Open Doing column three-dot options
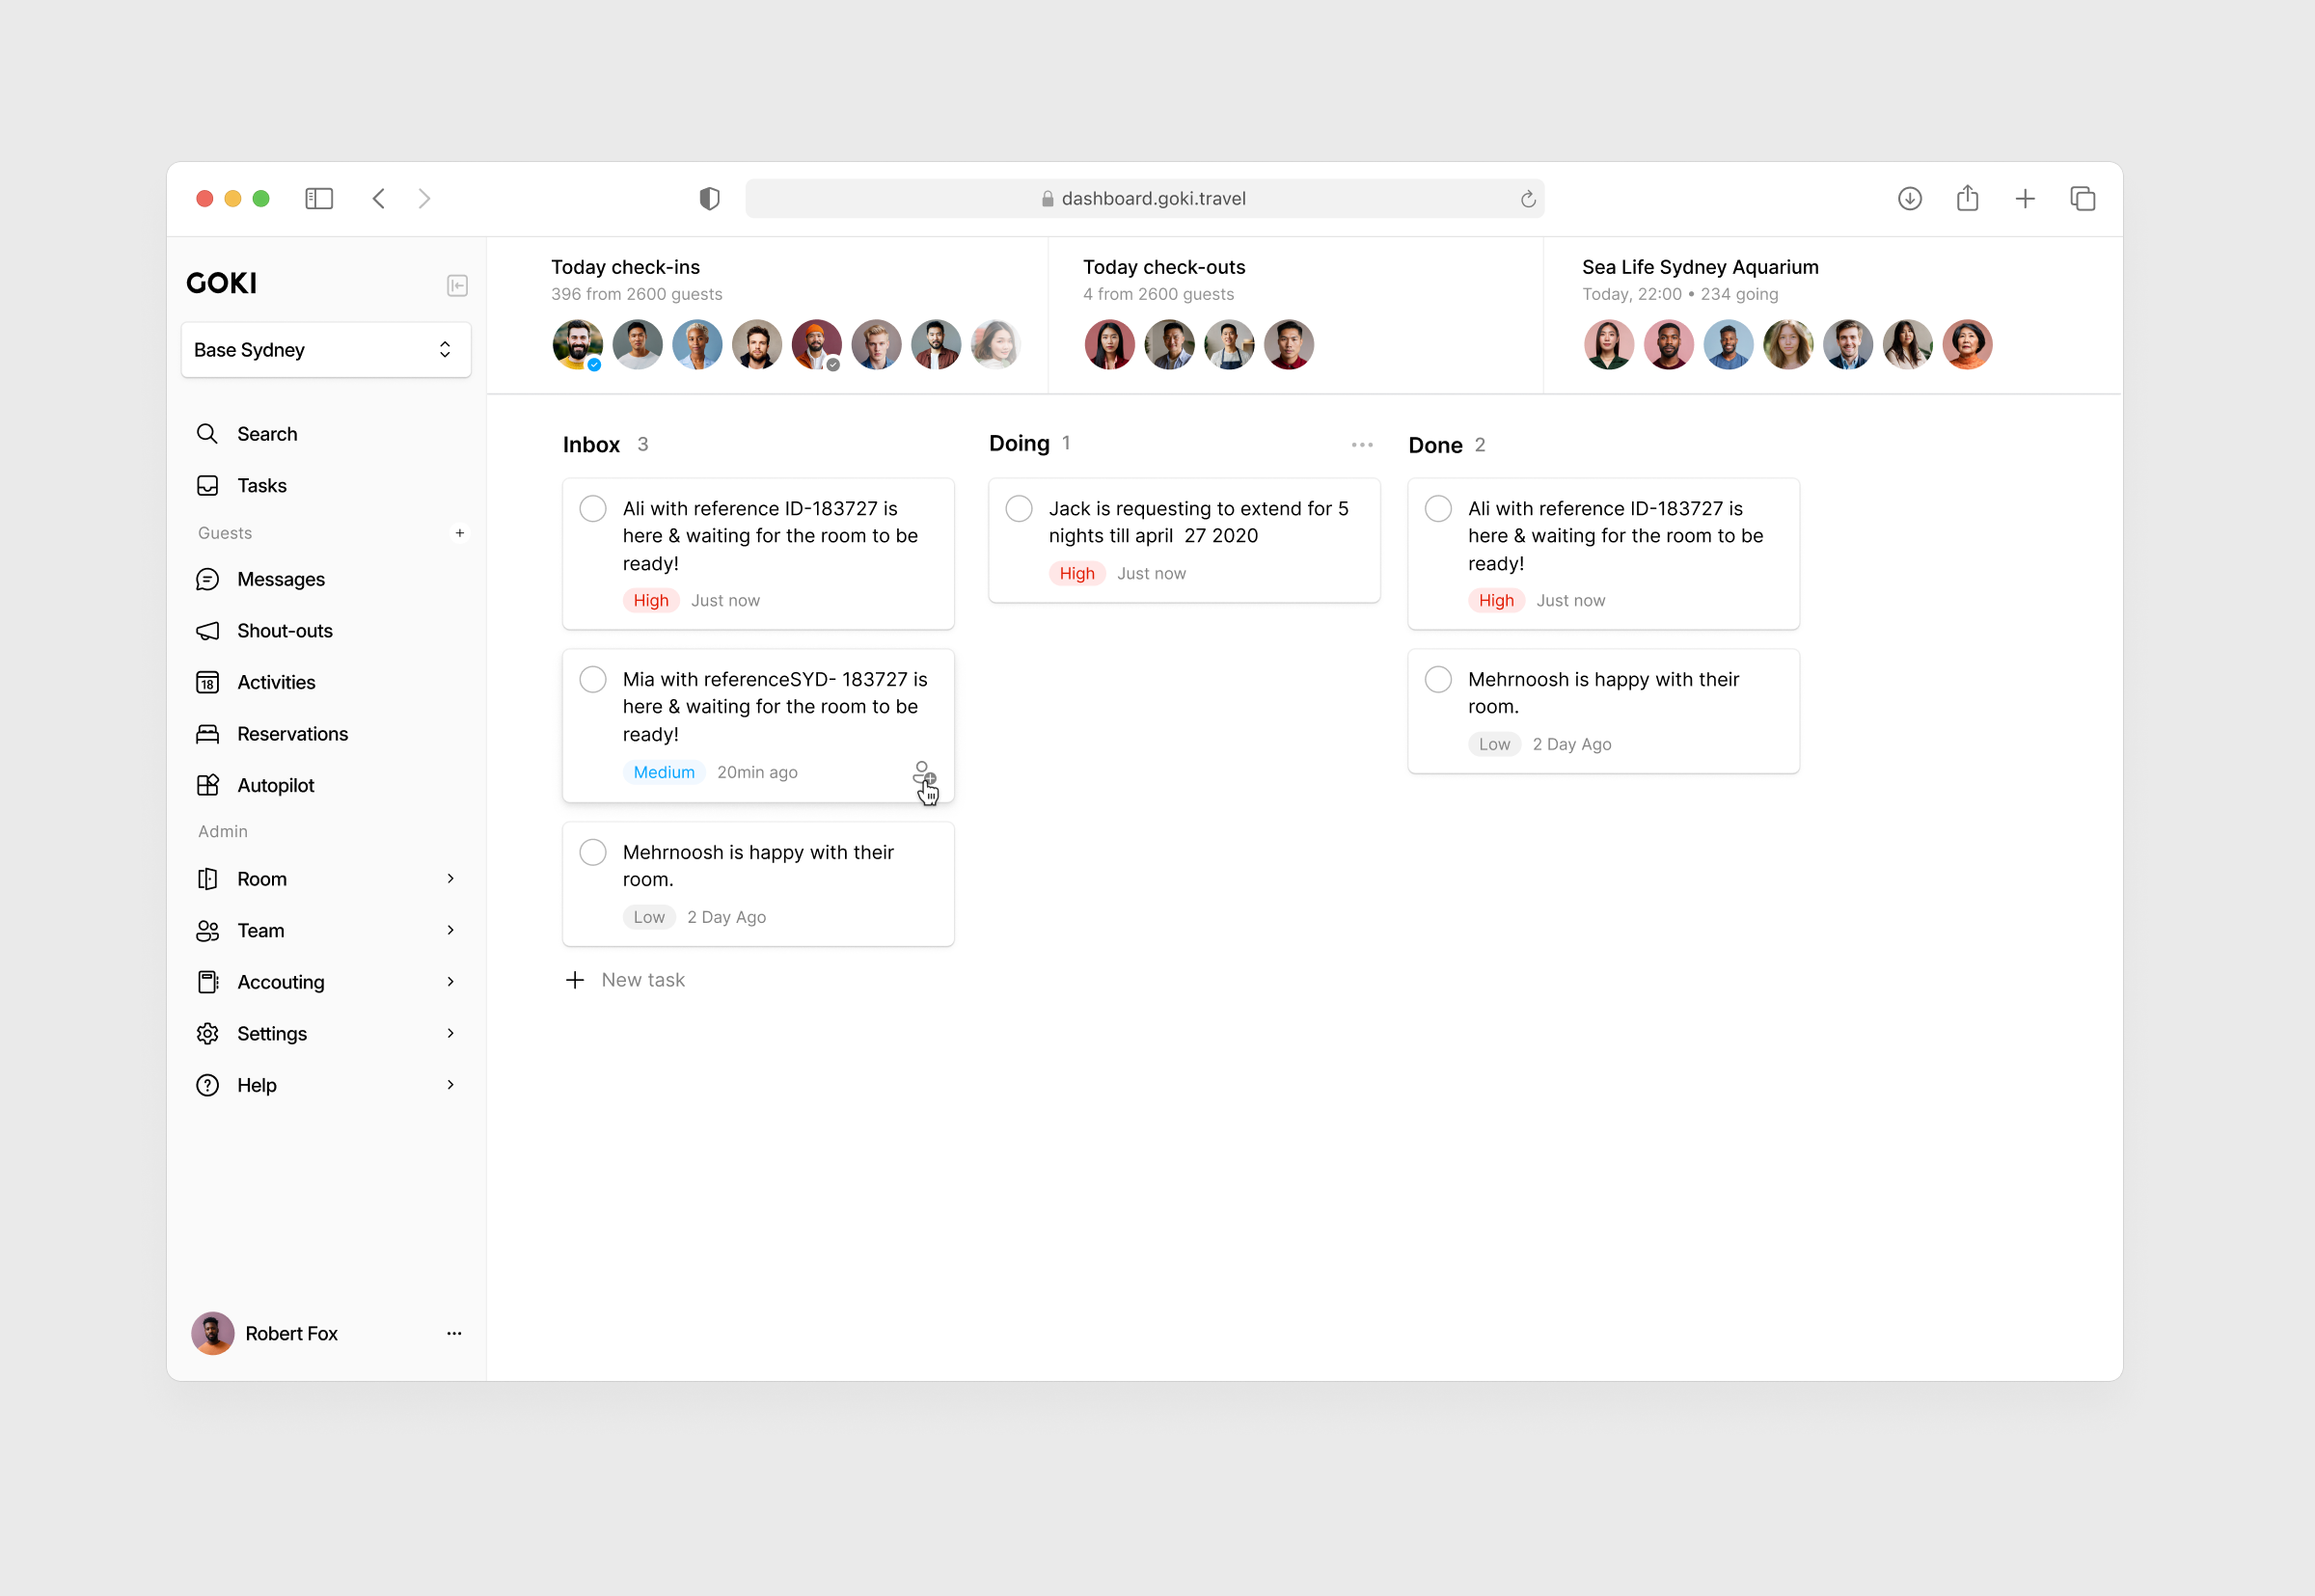 pyautogui.click(x=1361, y=445)
